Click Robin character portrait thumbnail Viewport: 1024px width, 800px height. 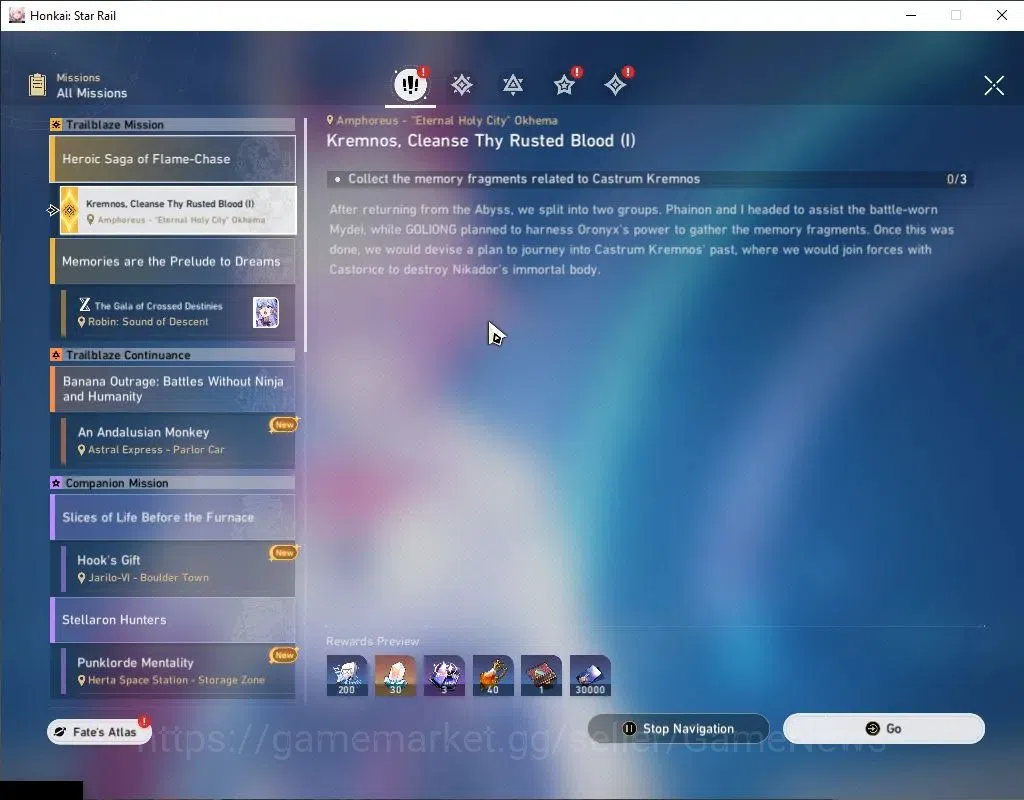pyautogui.click(x=266, y=312)
